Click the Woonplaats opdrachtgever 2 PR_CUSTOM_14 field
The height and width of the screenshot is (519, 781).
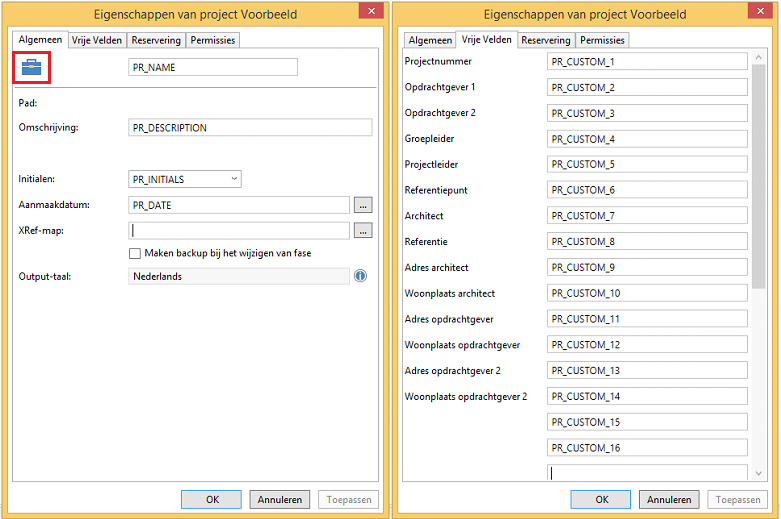pos(647,396)
